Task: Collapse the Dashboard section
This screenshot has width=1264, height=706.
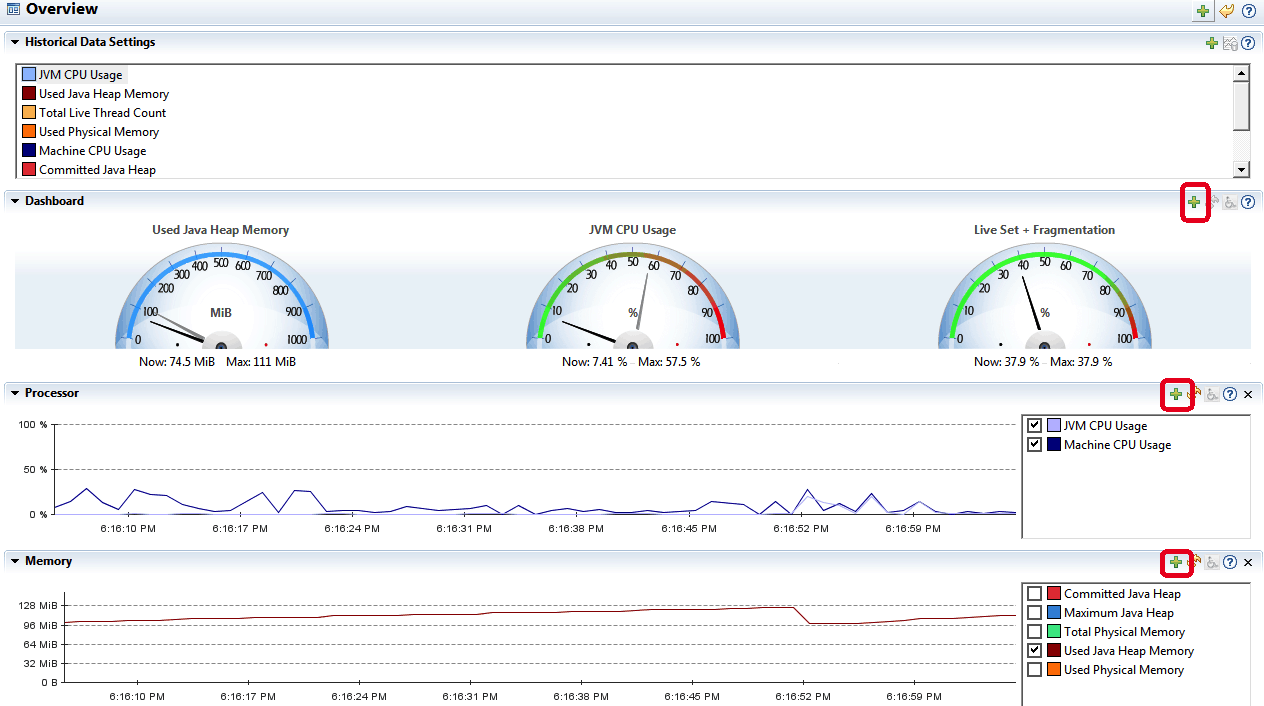Action: click(15, 201)
